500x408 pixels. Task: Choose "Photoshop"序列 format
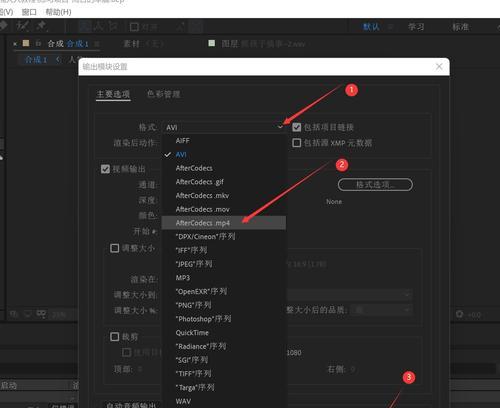coord(224,319)
